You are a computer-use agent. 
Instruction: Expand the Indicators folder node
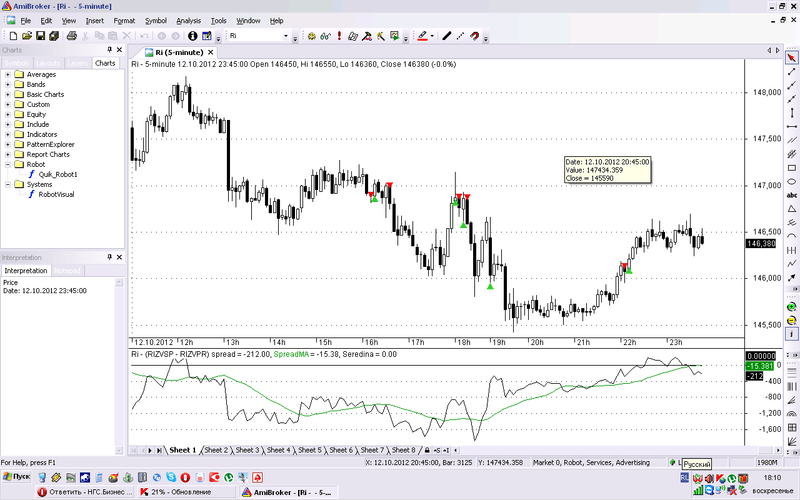(x=8, y=135)
